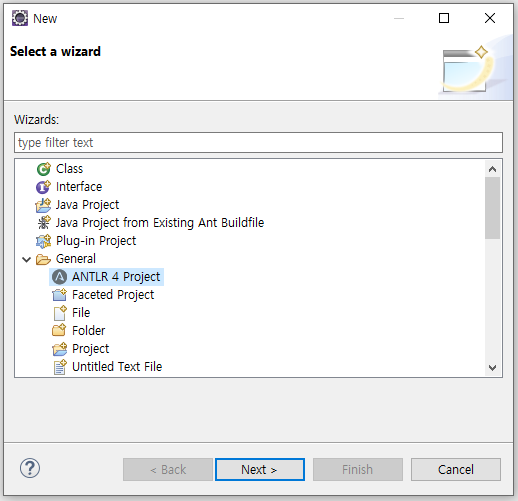This screenshot has height=501, width=518.
Task: Click the wizard list scrollbar thumb
Action: tap(492, 208)
